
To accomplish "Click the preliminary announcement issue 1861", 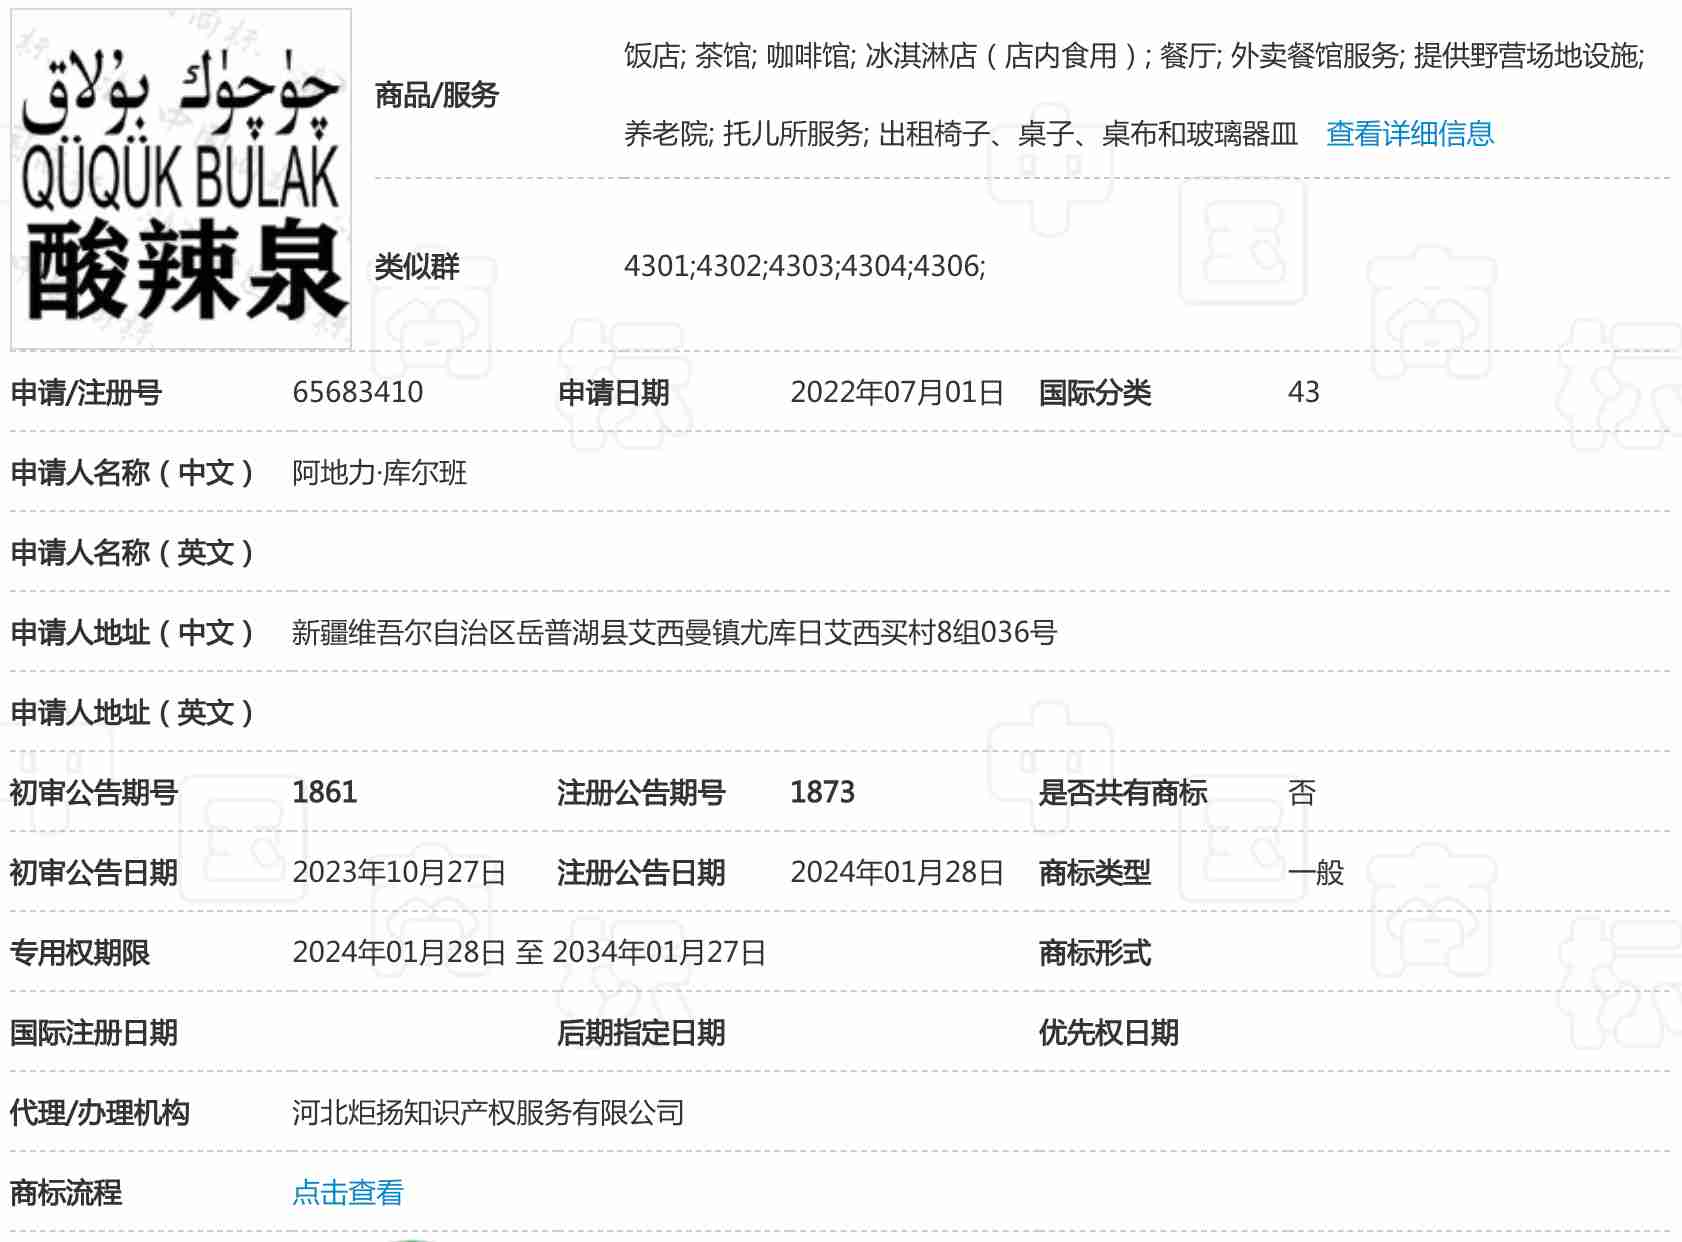I will click(324, 792).
